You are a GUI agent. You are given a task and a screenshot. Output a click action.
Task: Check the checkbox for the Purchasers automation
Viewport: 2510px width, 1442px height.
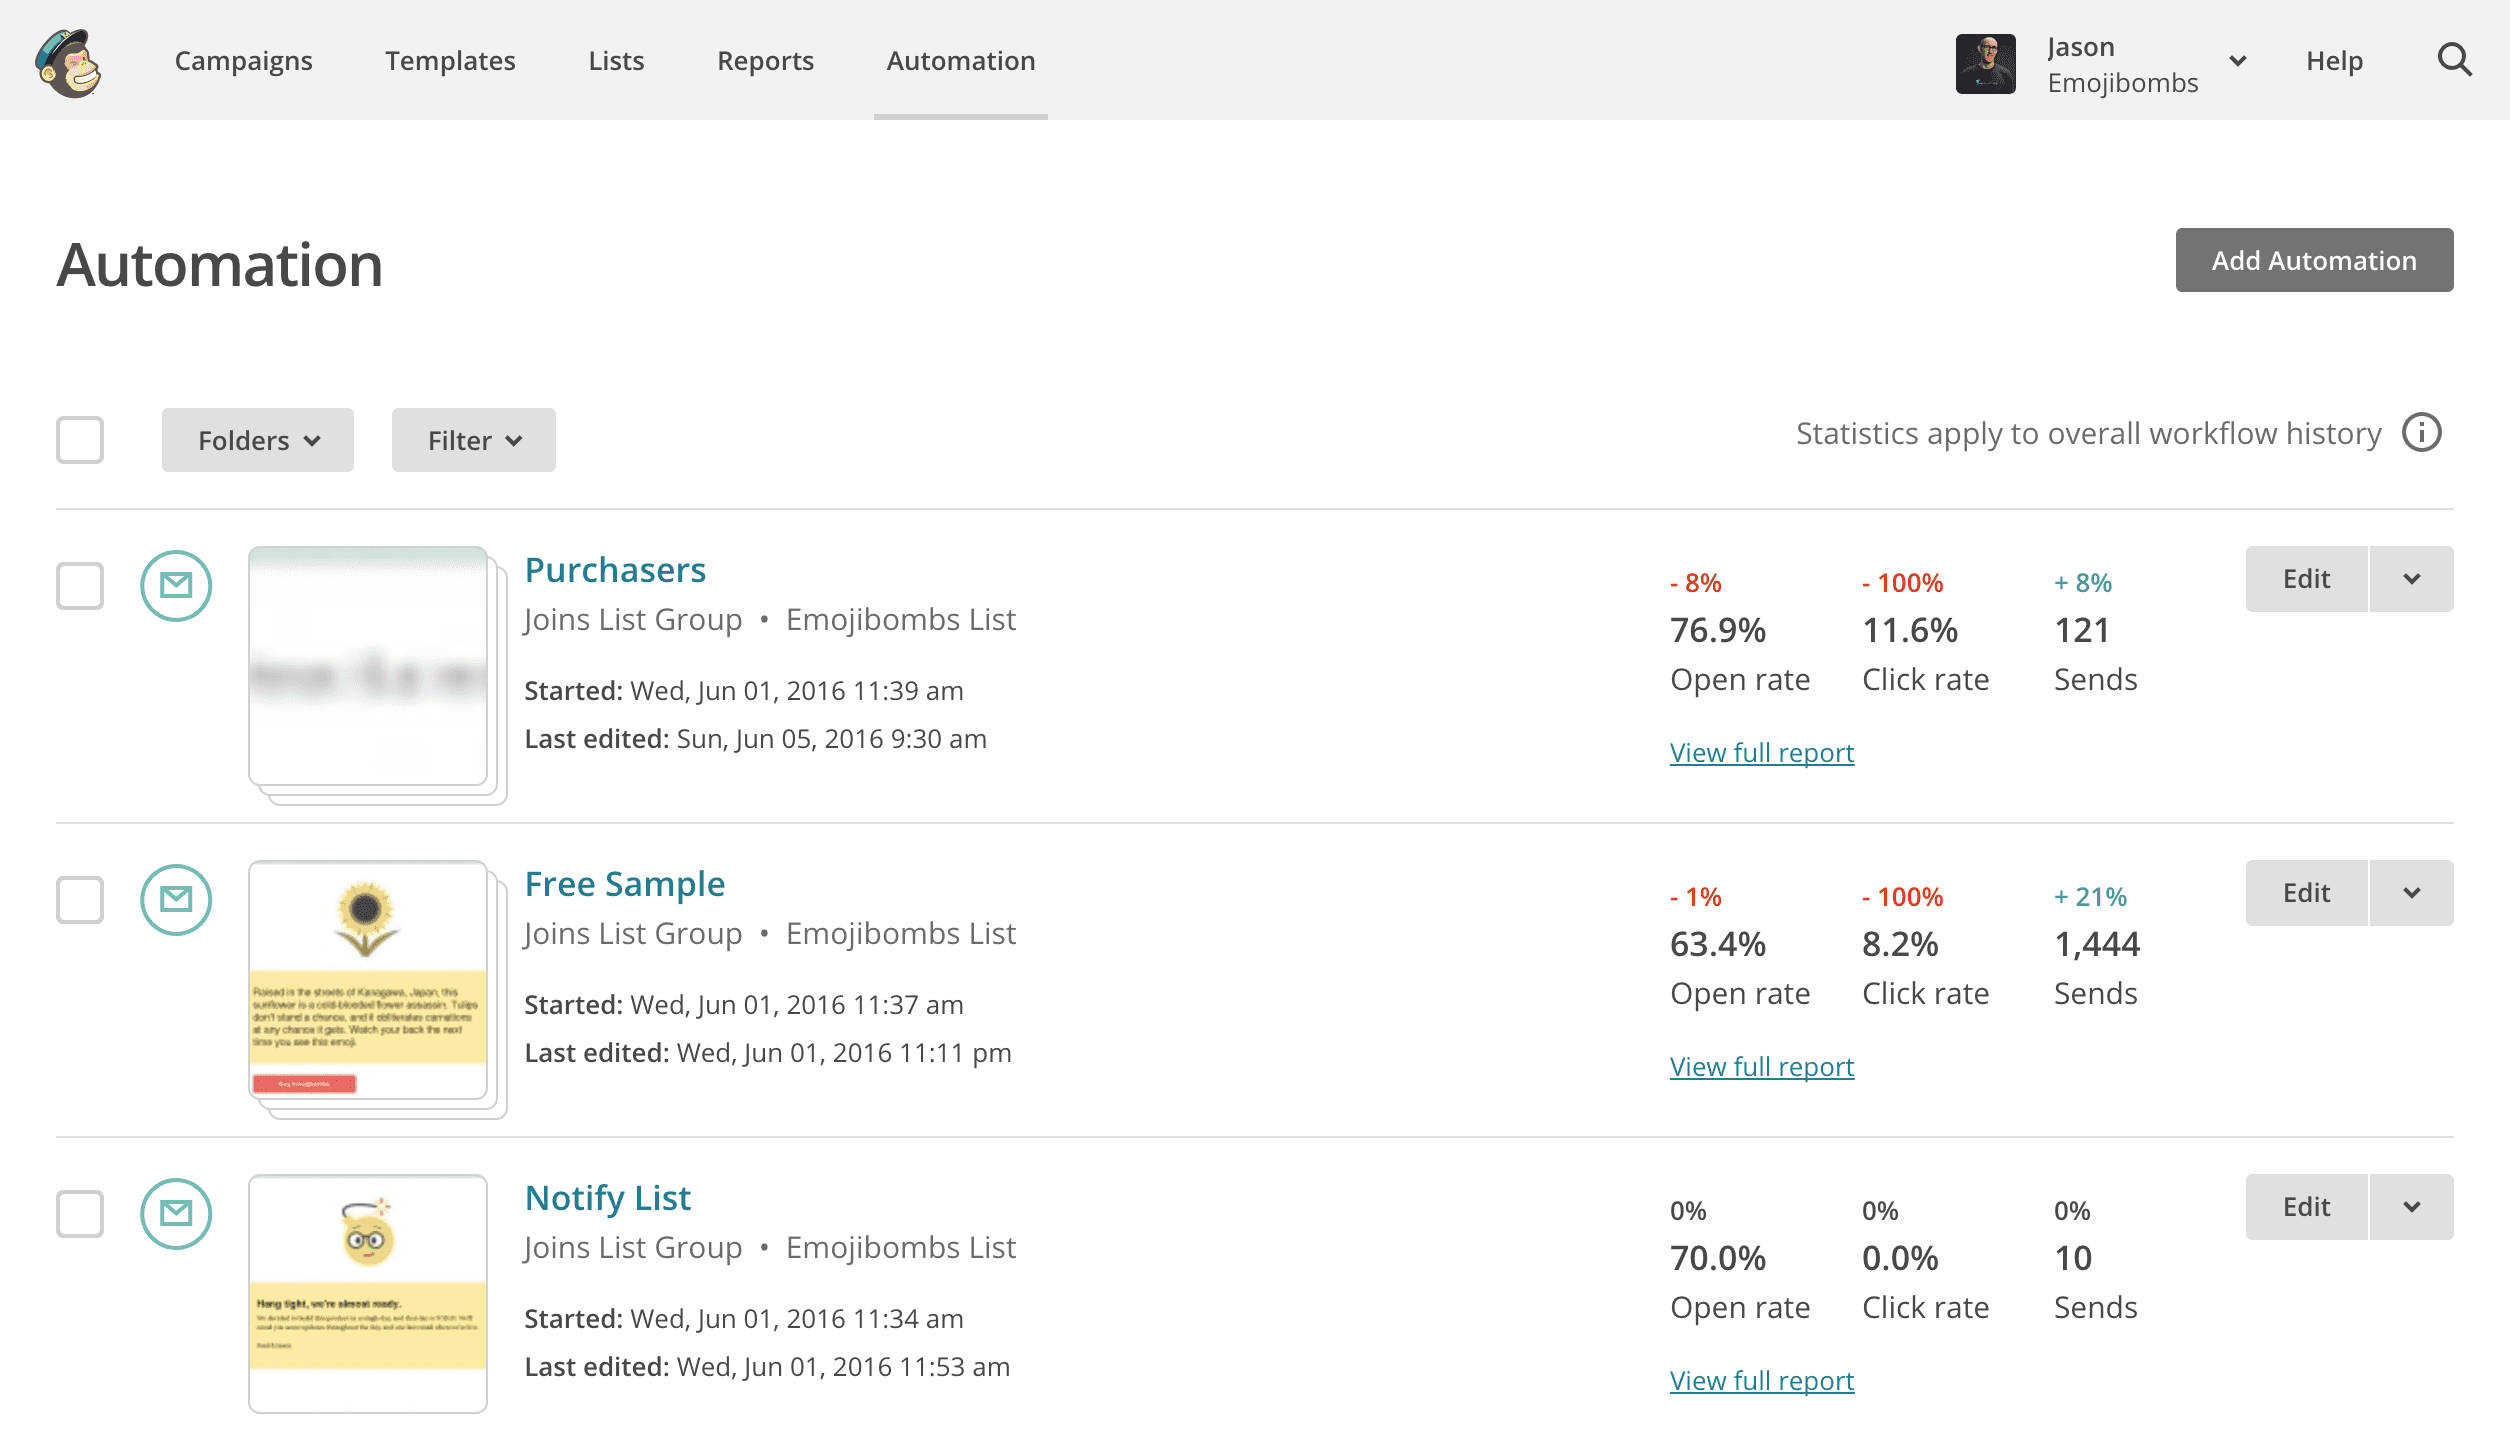click(x=80, y=587)
